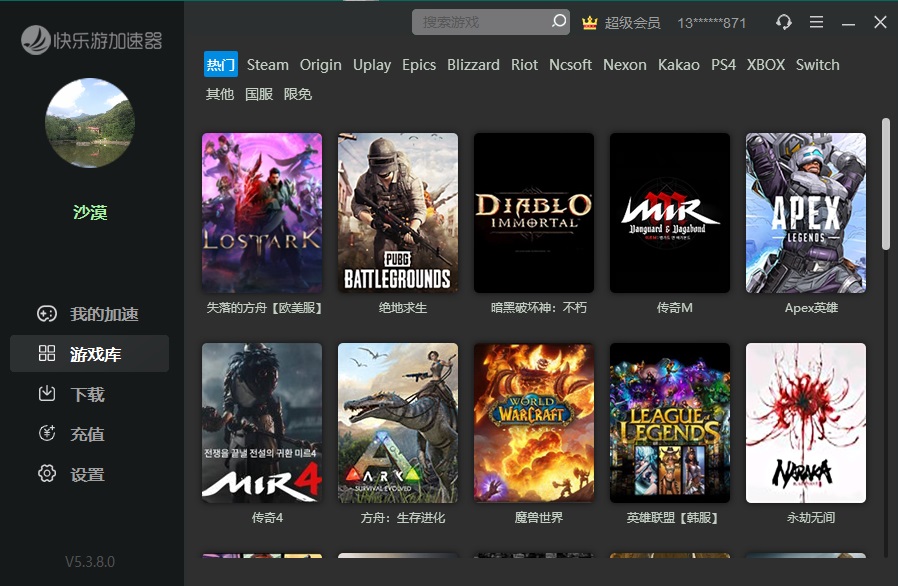Image resolution: width=898 pixels, height=586 pixels.
Task: Choose the World of Warcraft cover
Action: click(534, 423)
